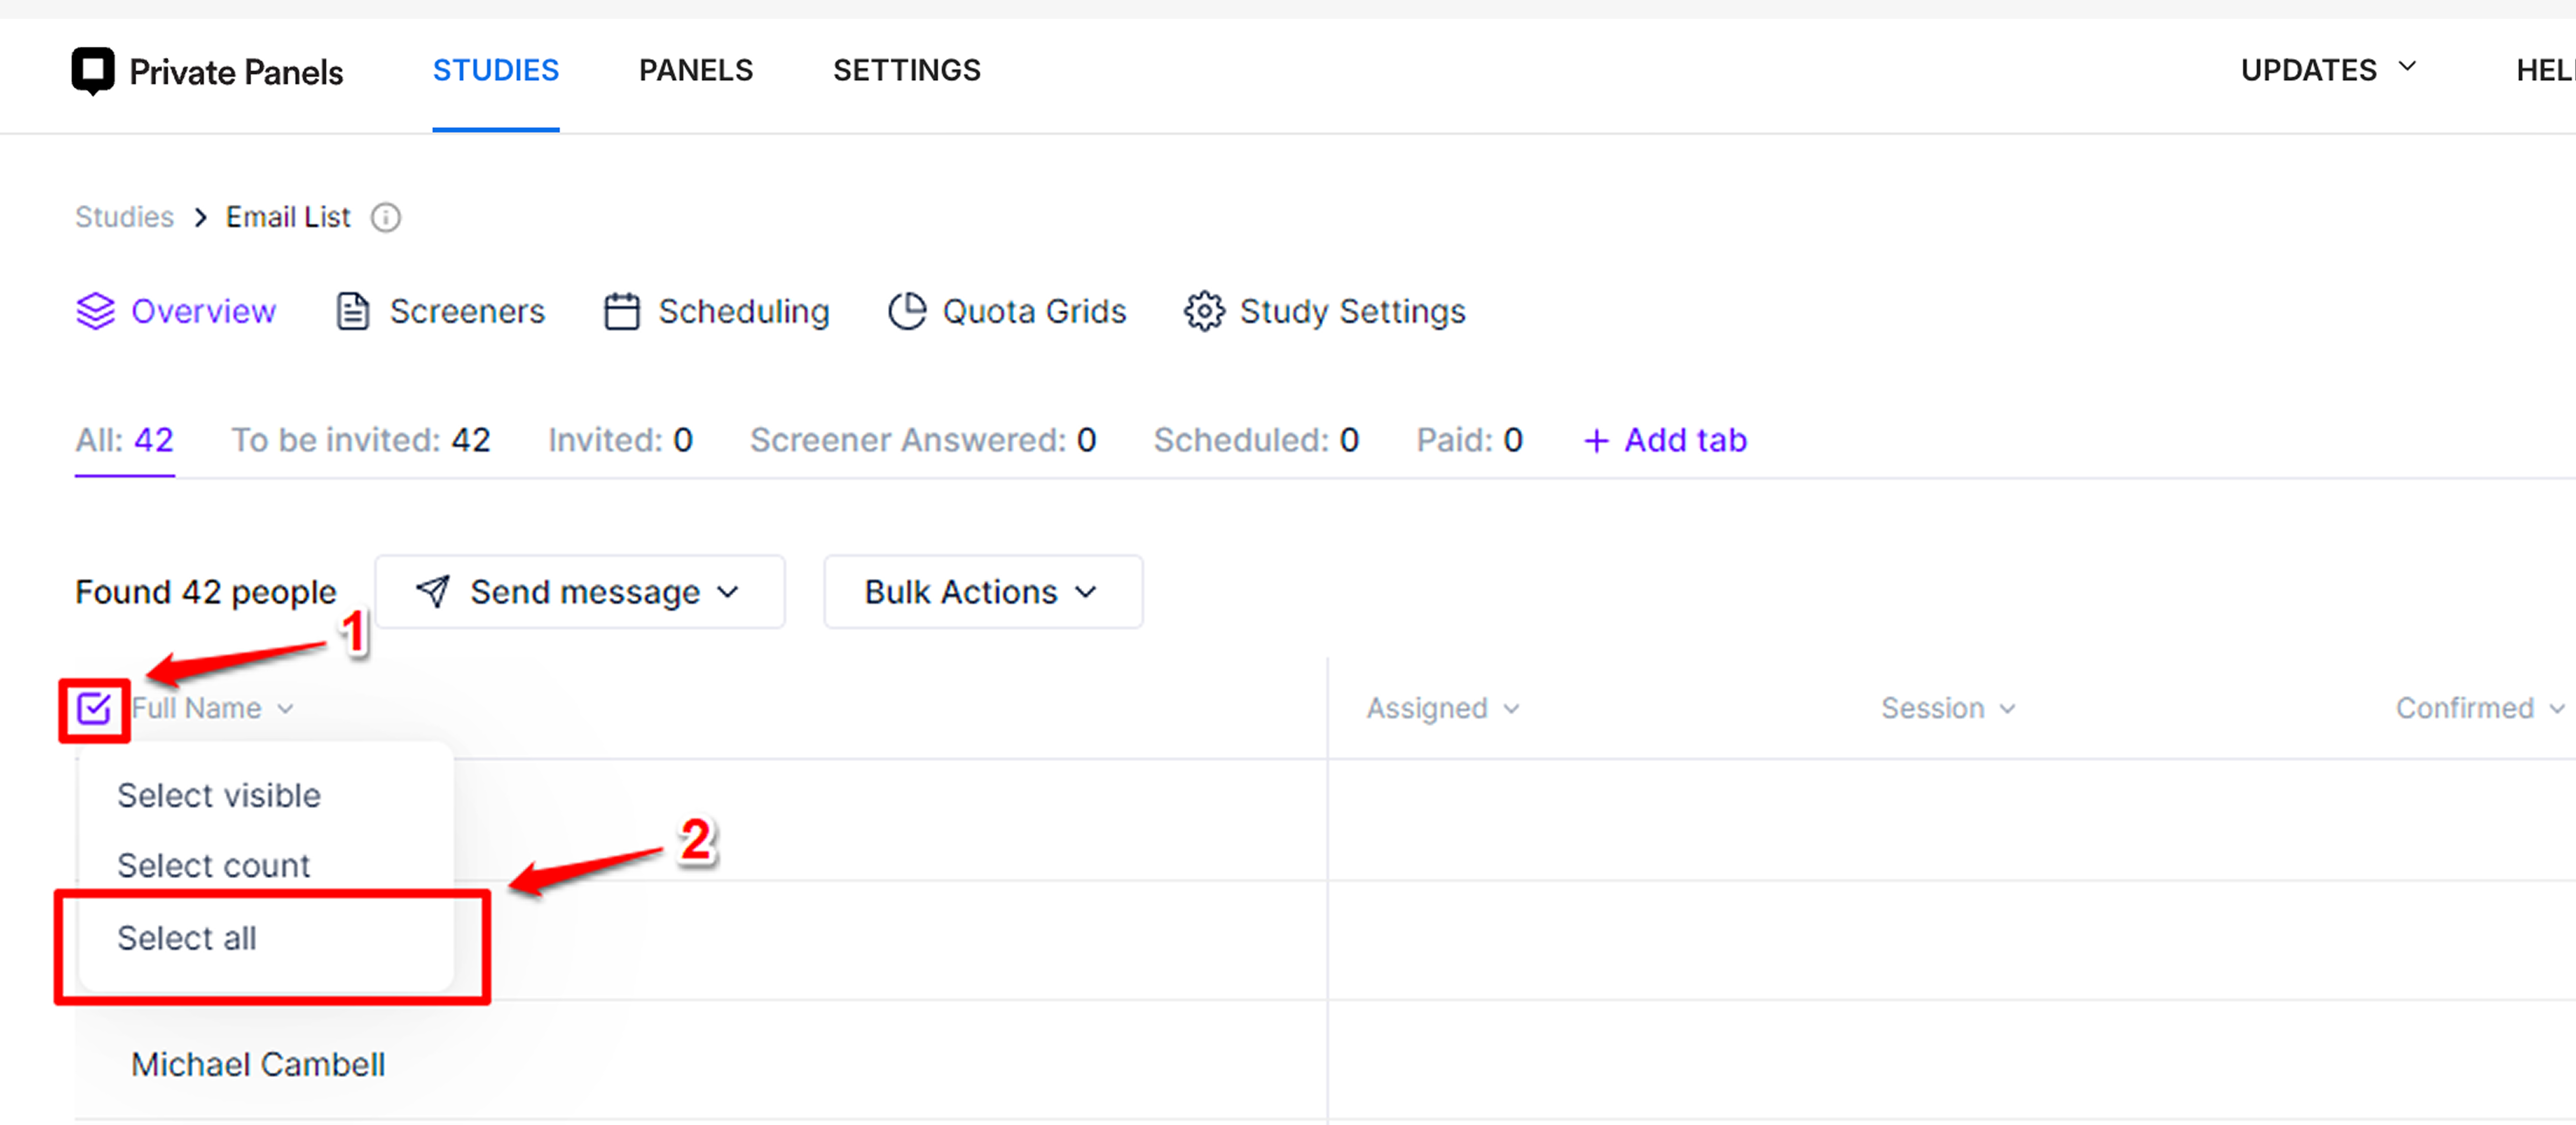
Task: Click the Private Panels logo icon
Action: pos(93,71)
